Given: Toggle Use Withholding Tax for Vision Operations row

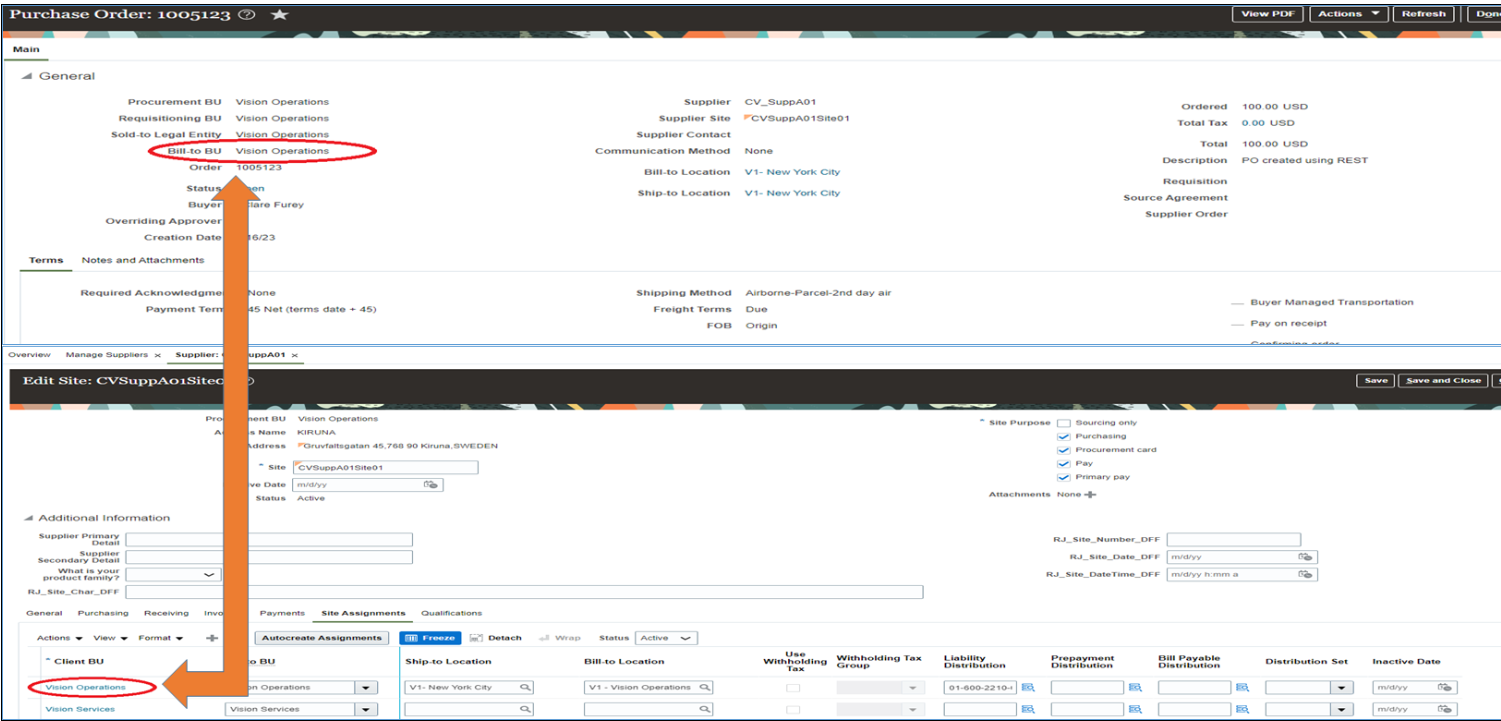Looking at the screenshot, I should point(793,688).
